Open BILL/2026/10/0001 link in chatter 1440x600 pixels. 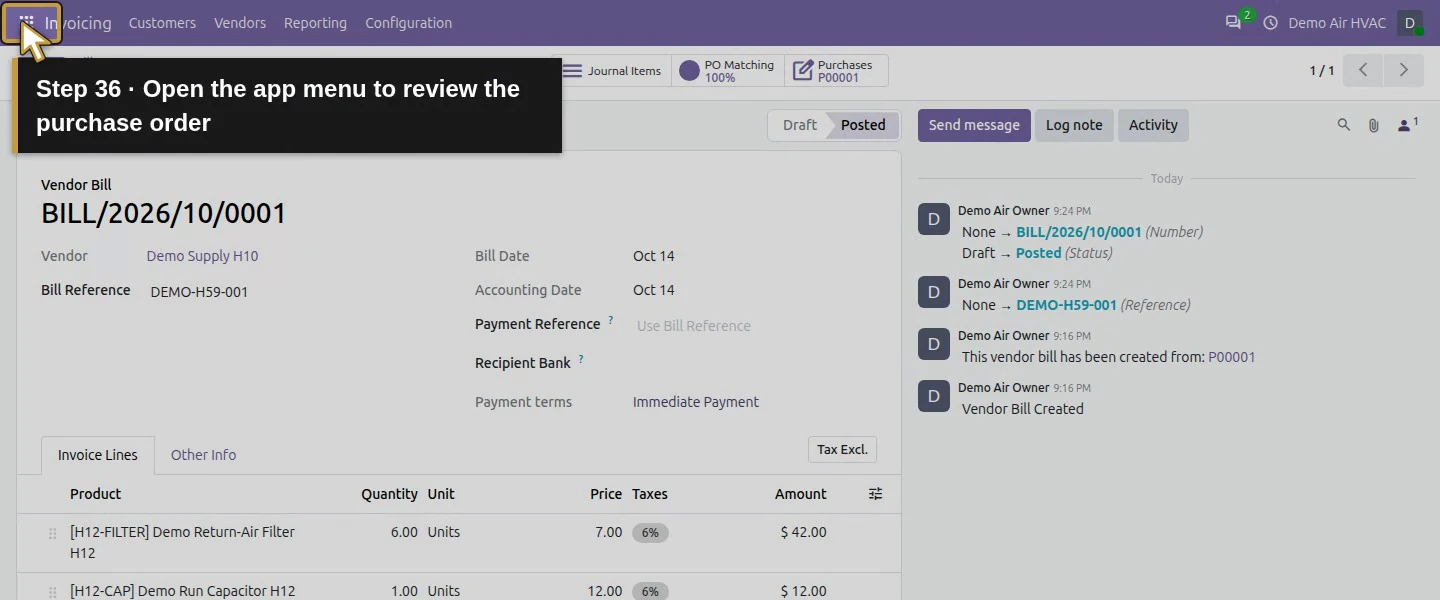click(x=1079, y=232)
